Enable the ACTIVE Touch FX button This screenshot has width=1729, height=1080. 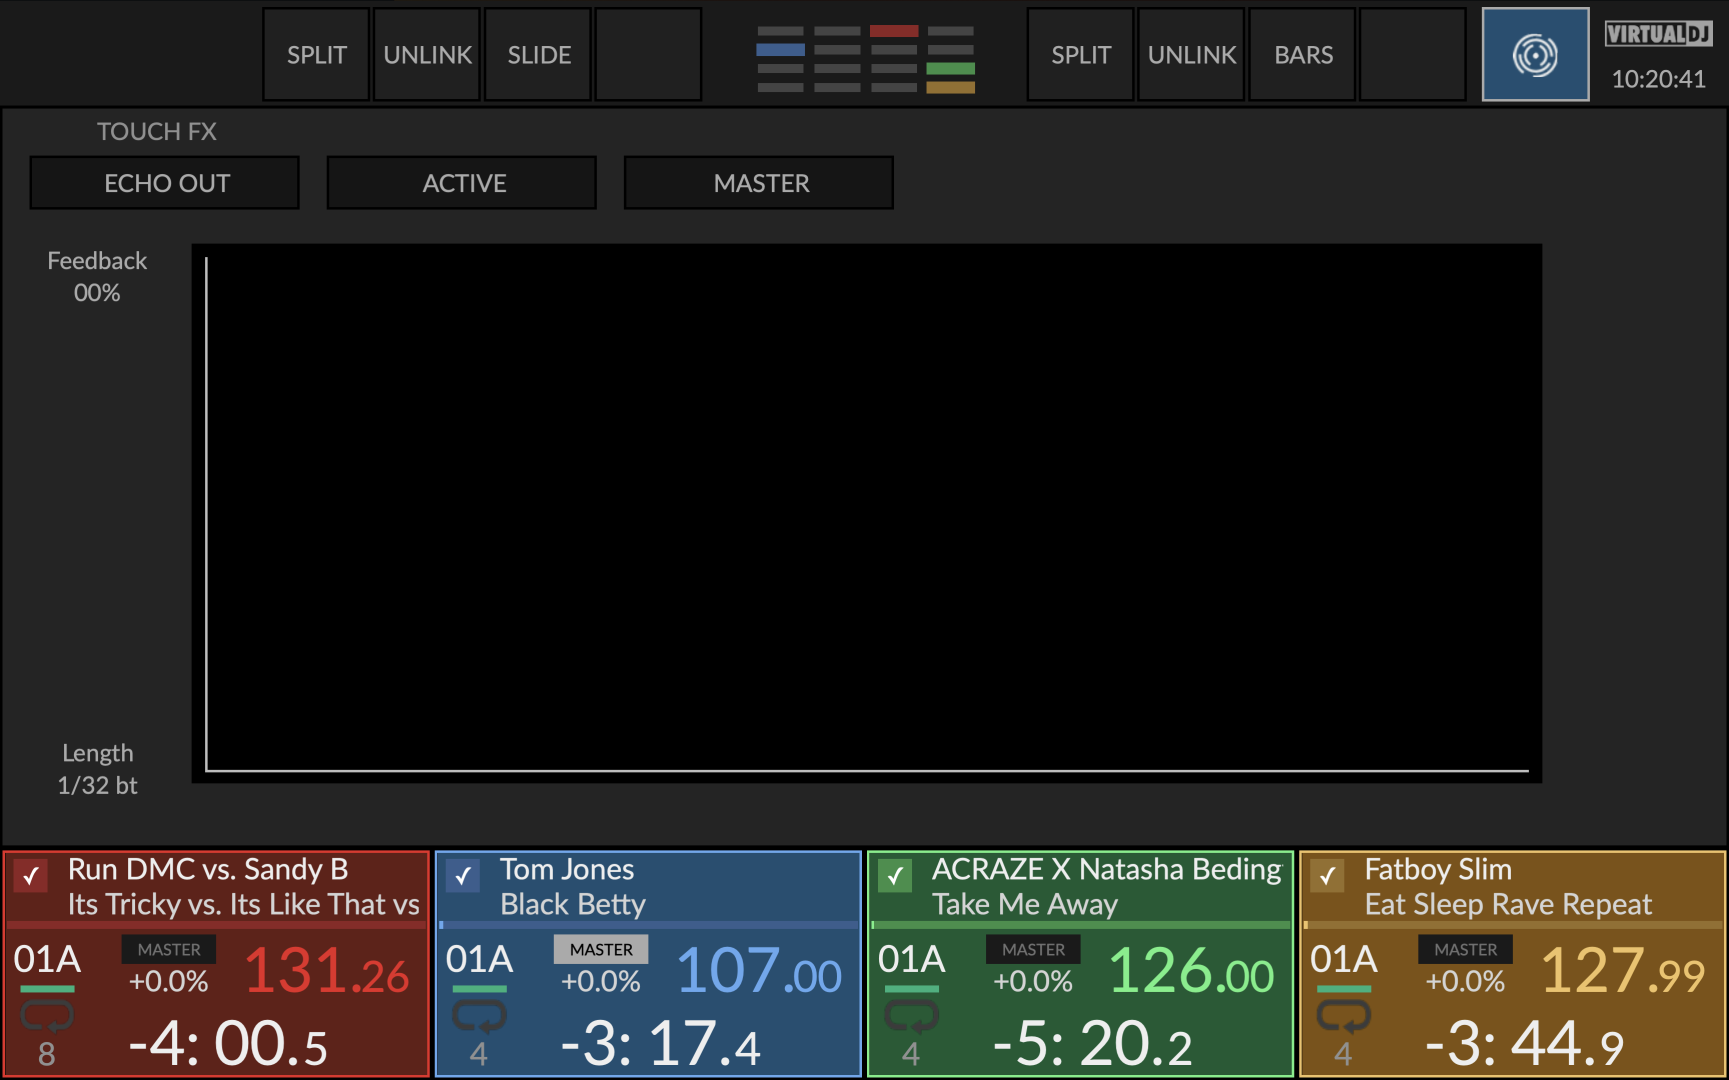click(462, 182)
